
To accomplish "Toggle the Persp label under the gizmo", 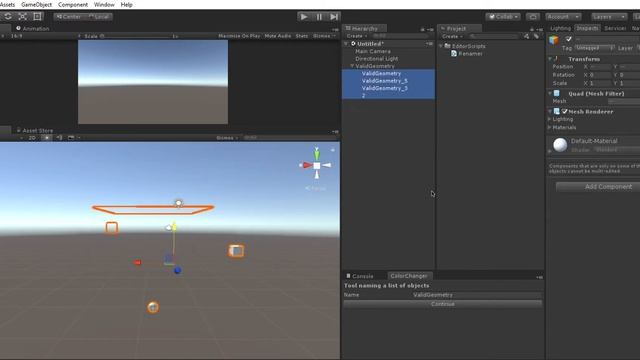I will [x=316, y=189].
